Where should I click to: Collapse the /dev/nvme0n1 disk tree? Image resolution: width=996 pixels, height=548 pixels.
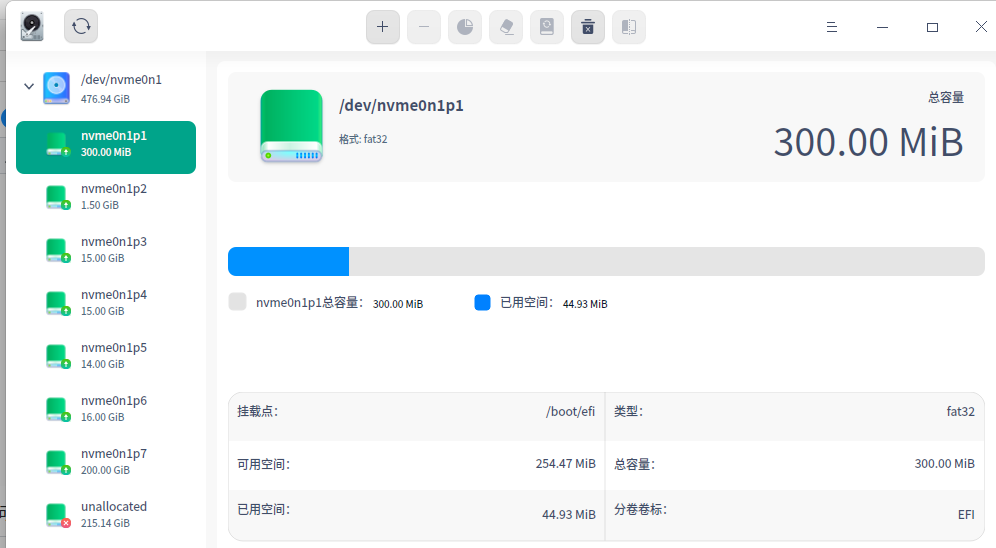29,86
